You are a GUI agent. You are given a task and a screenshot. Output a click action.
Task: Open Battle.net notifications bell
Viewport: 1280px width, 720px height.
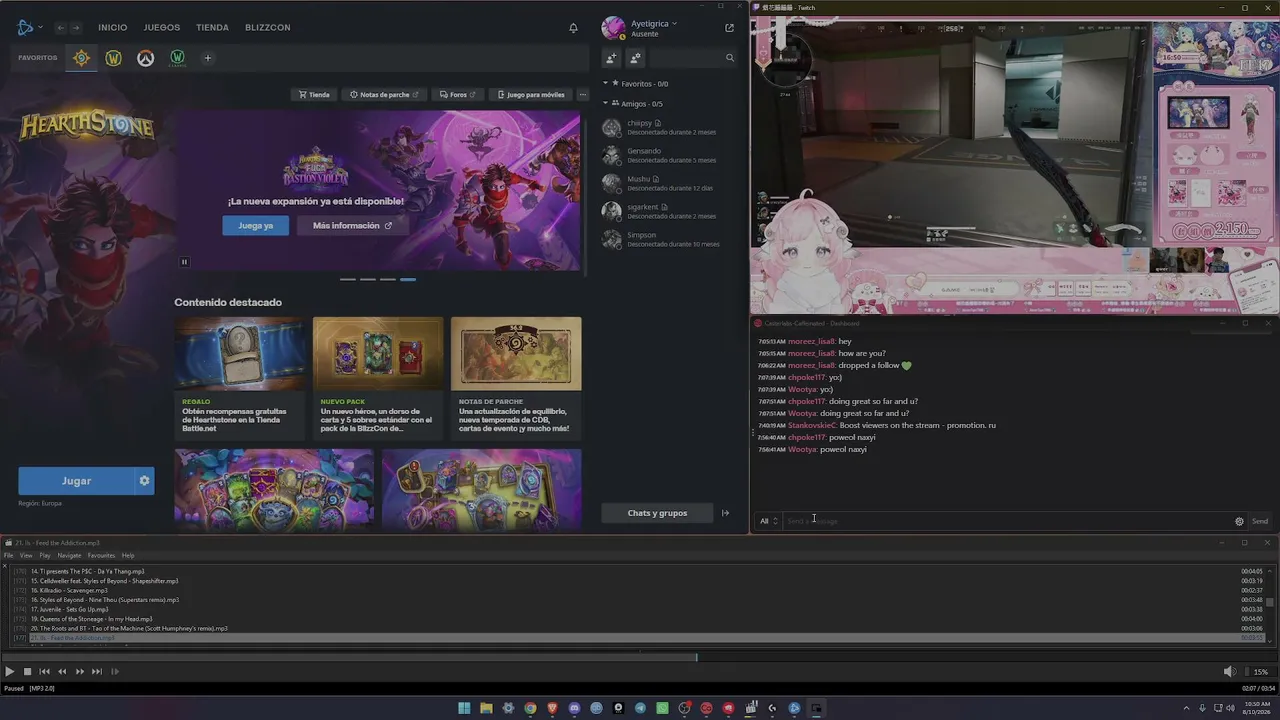[573, 28]
